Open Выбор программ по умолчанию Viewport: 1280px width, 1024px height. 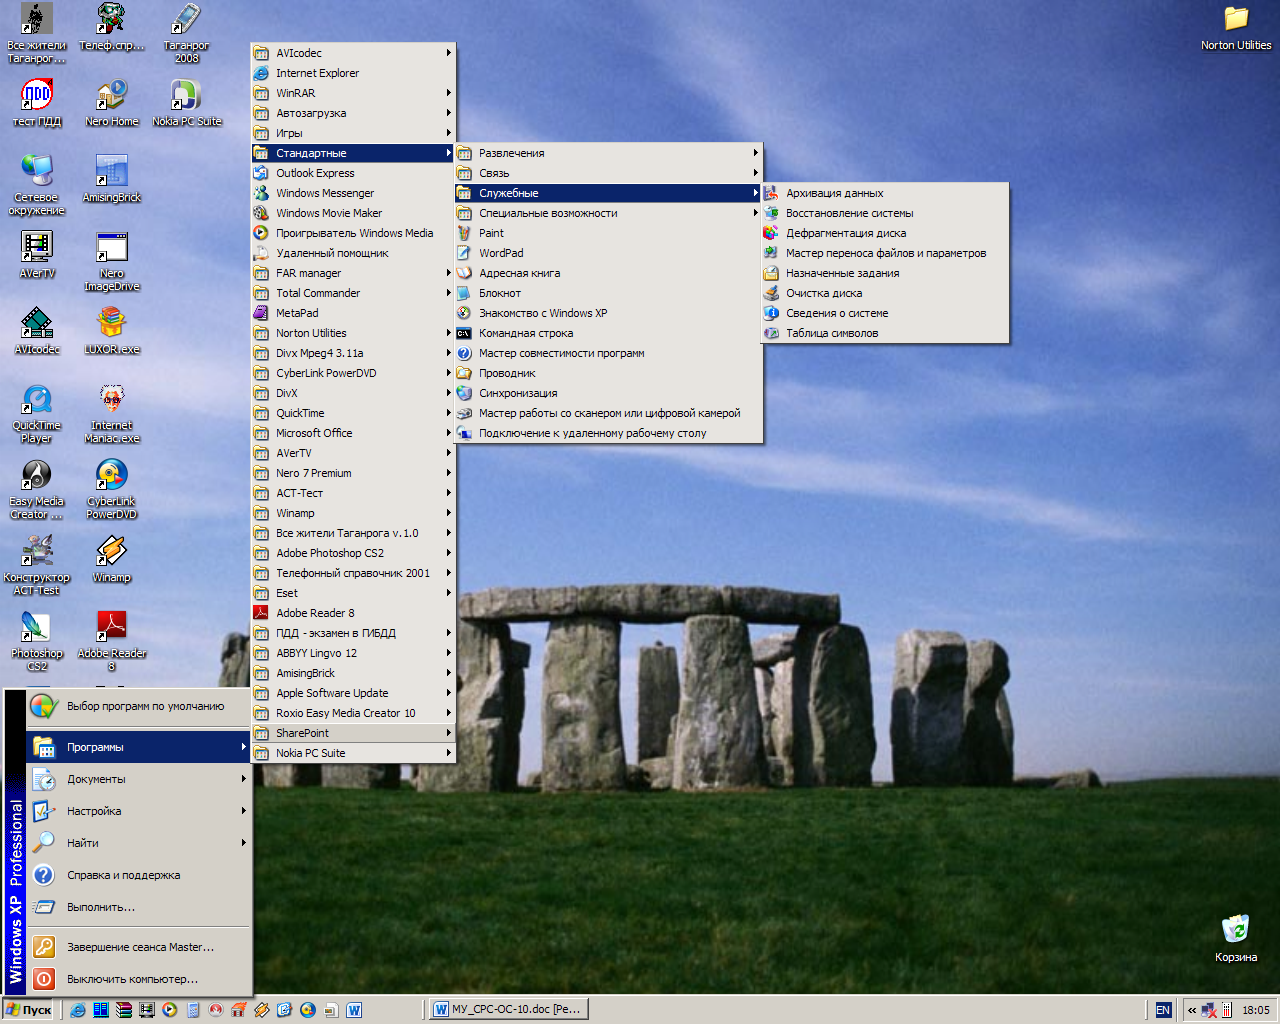[139, 706]
